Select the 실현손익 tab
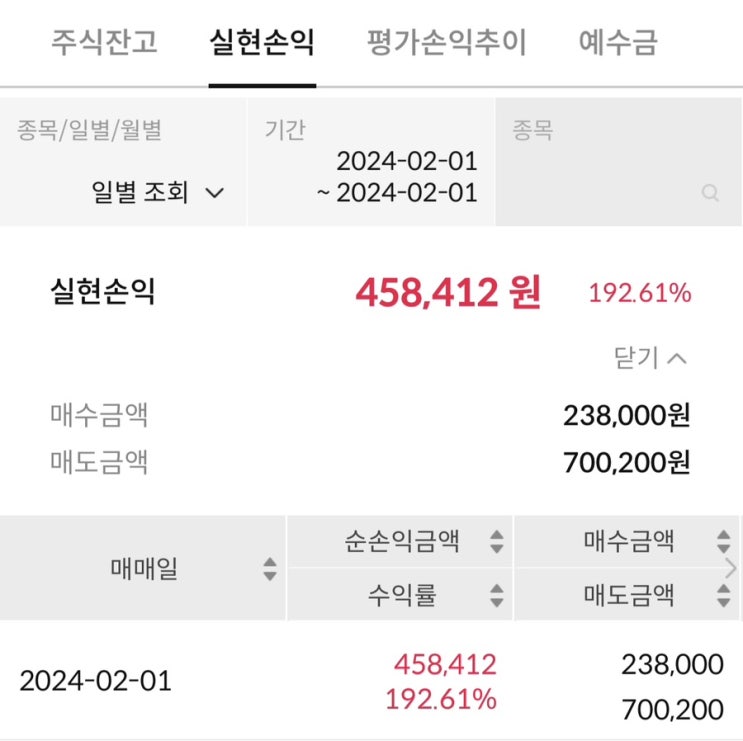Viewport: 743px width, 741px height. [x=262, y=44]
